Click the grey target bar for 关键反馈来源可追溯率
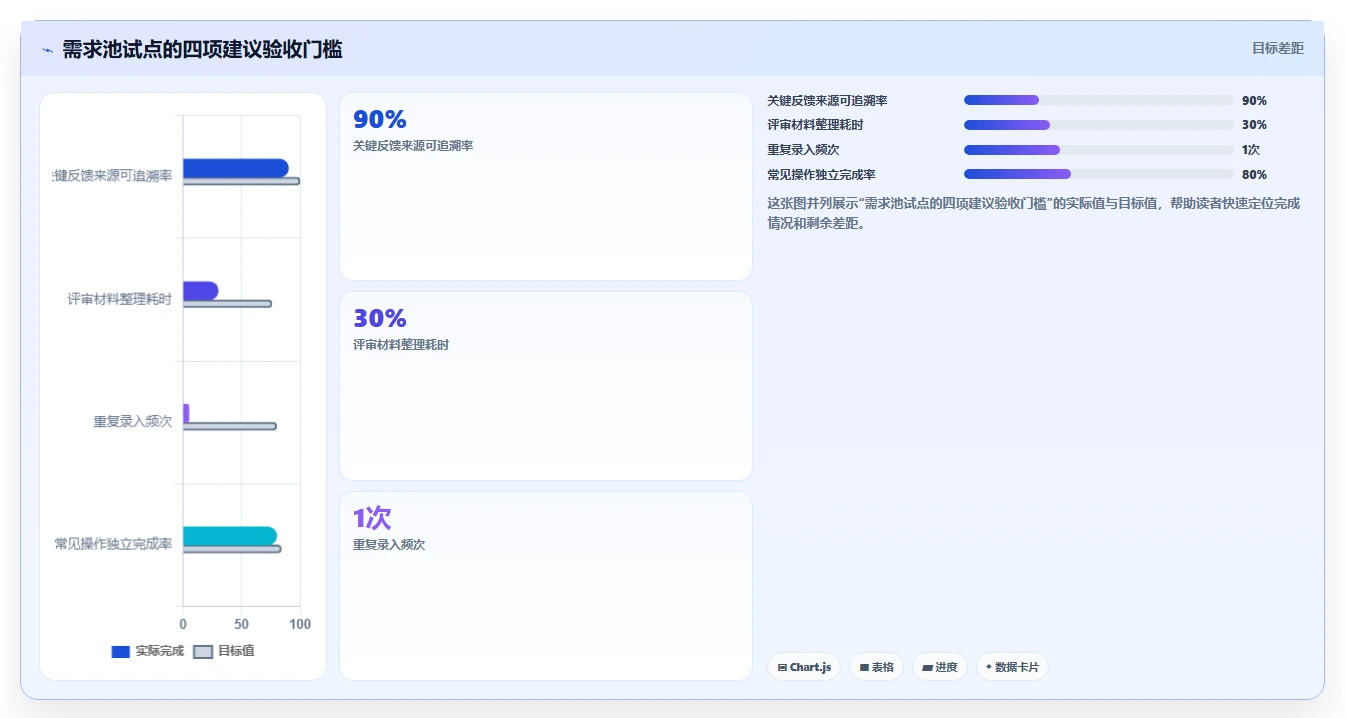 point(241,181)
